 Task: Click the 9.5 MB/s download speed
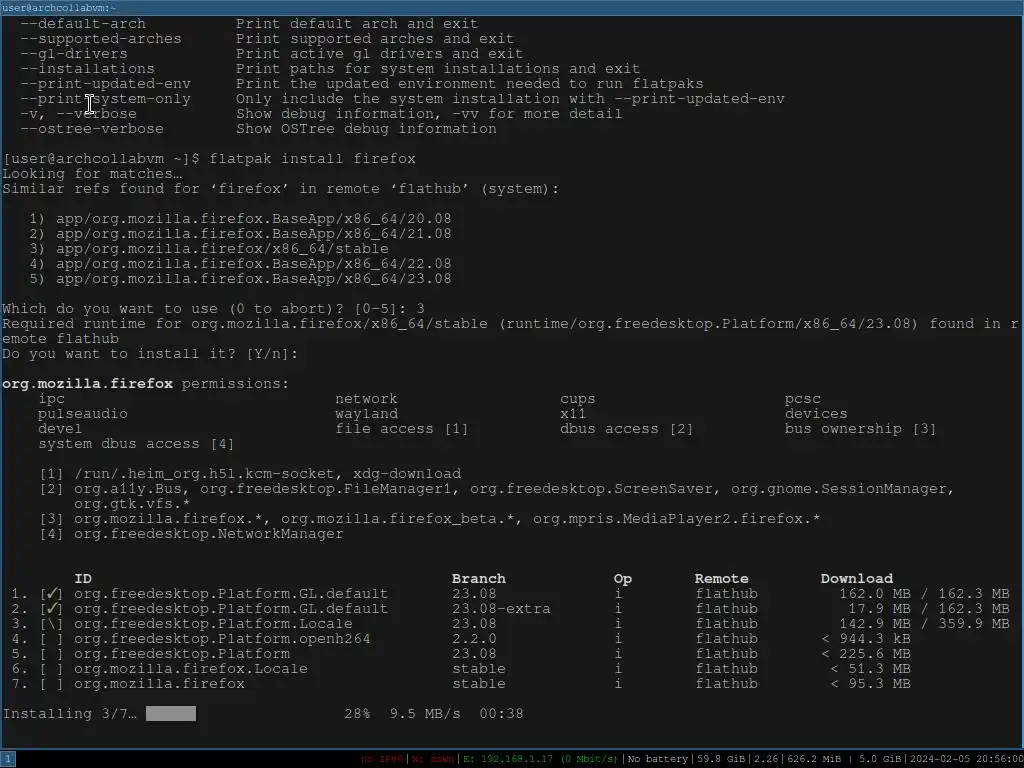click(x=424, y=713)
